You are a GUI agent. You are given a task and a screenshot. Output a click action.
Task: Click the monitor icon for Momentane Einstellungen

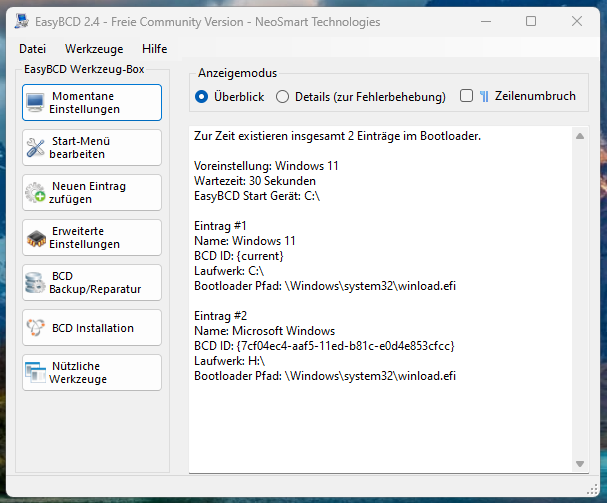[x=35, y=103]
